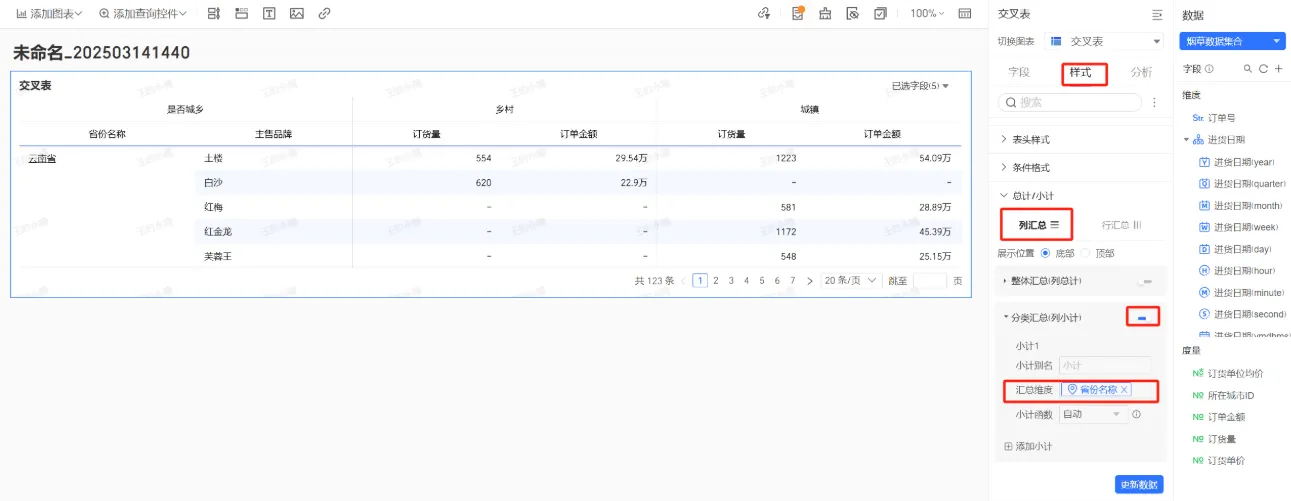
Task: Select the 进货日期(year) field
Action: click(1237, 162)
